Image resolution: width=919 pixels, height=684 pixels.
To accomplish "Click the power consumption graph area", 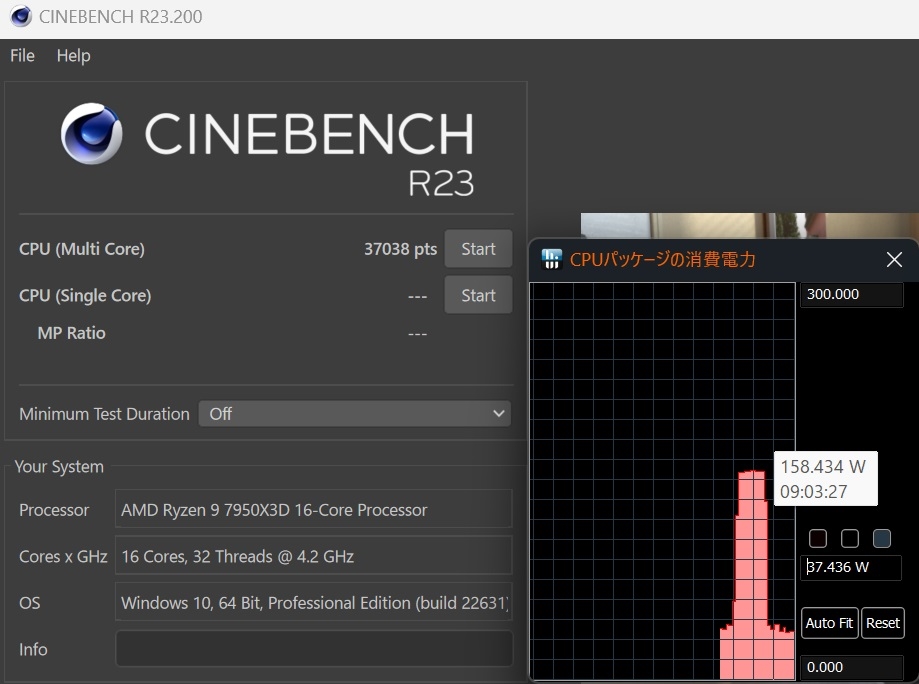I will [x=662, y=481].
